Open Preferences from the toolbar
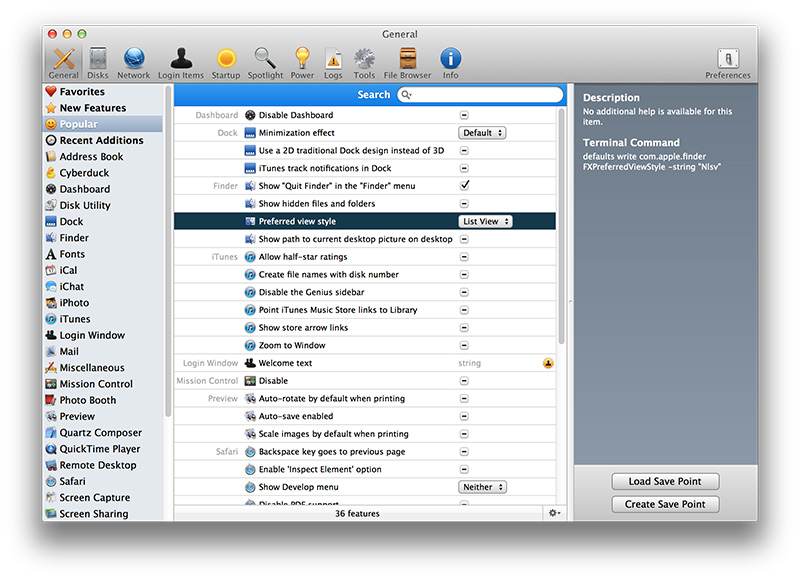The width and height of the screenshot is (800, 580). tap(727, 62)
